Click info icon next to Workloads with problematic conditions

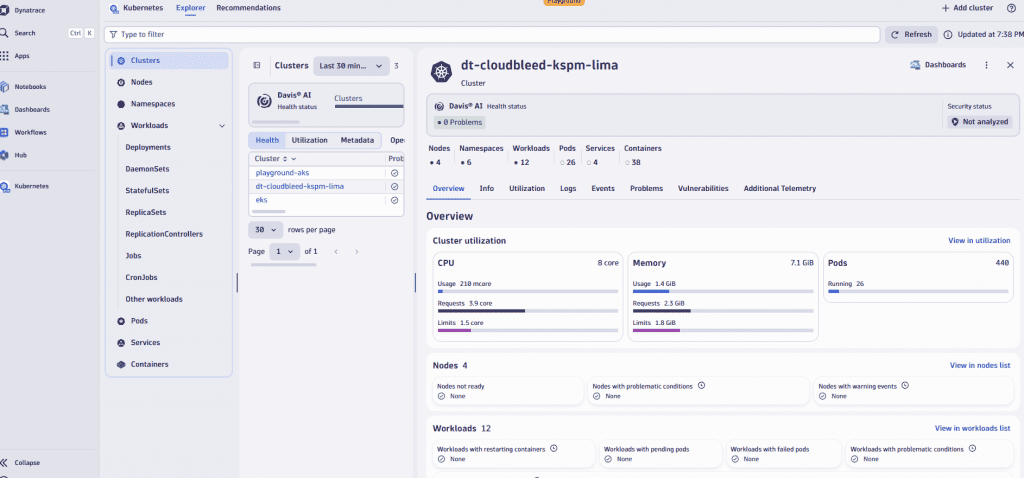click(972, 449)
